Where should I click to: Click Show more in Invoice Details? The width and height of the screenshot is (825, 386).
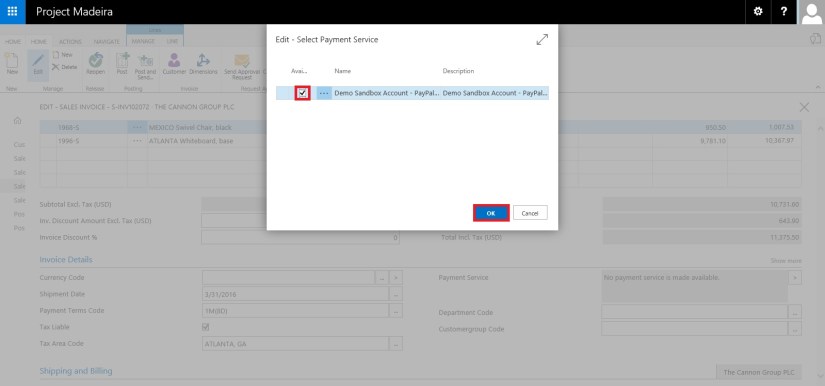[786, 261]
